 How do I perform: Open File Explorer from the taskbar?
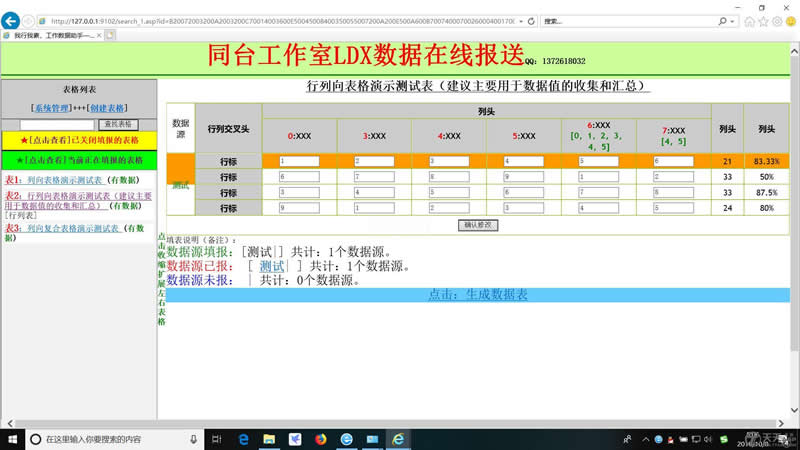tap(269, 439)
